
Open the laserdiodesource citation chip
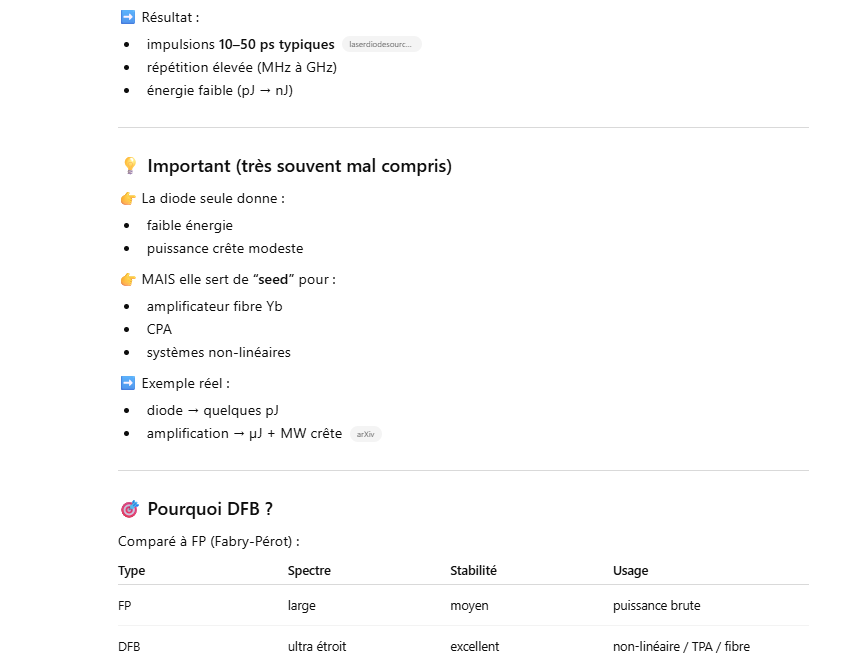[x=381, y=44]
